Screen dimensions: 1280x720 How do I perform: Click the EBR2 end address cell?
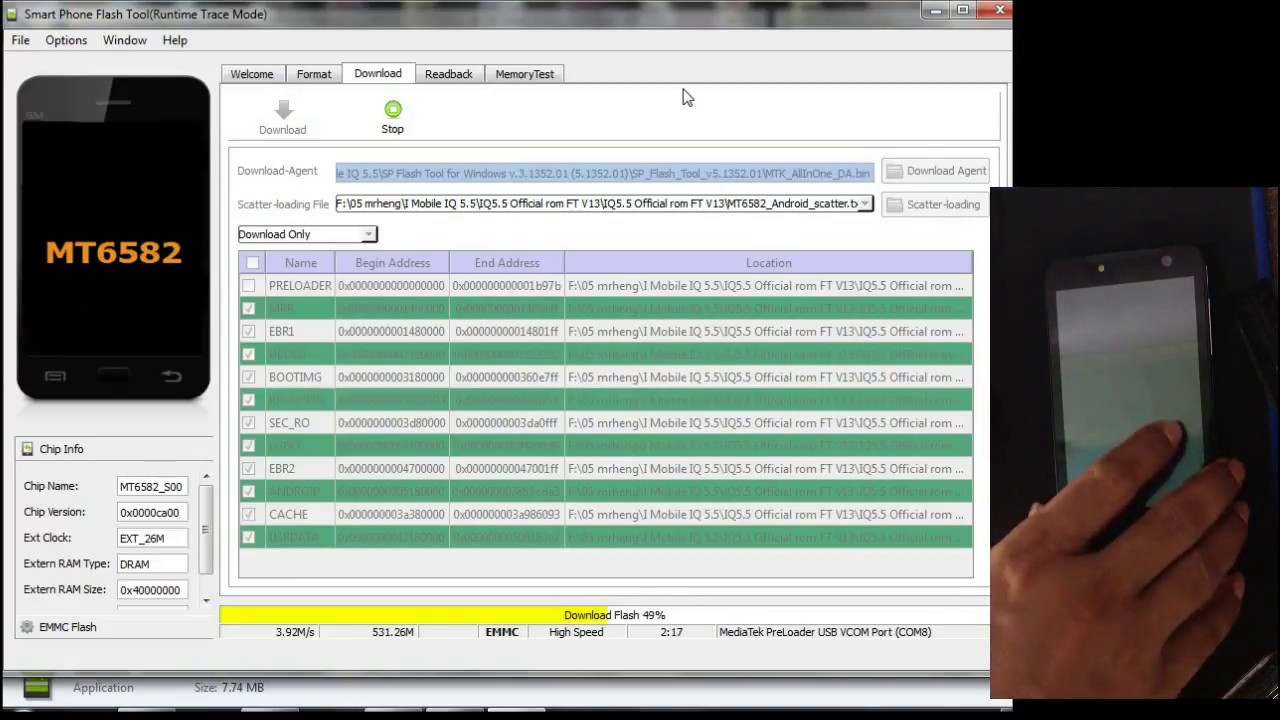pyautogui.click(x=507, y=468)
